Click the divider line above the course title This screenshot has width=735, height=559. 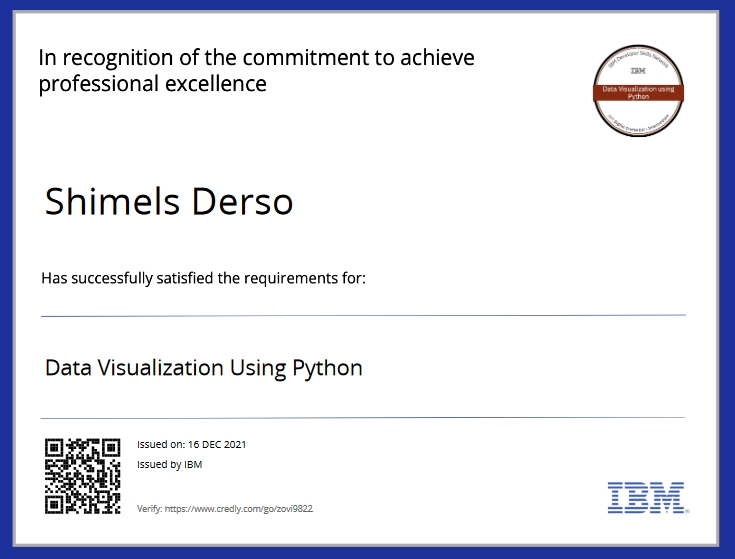(363, 315)
